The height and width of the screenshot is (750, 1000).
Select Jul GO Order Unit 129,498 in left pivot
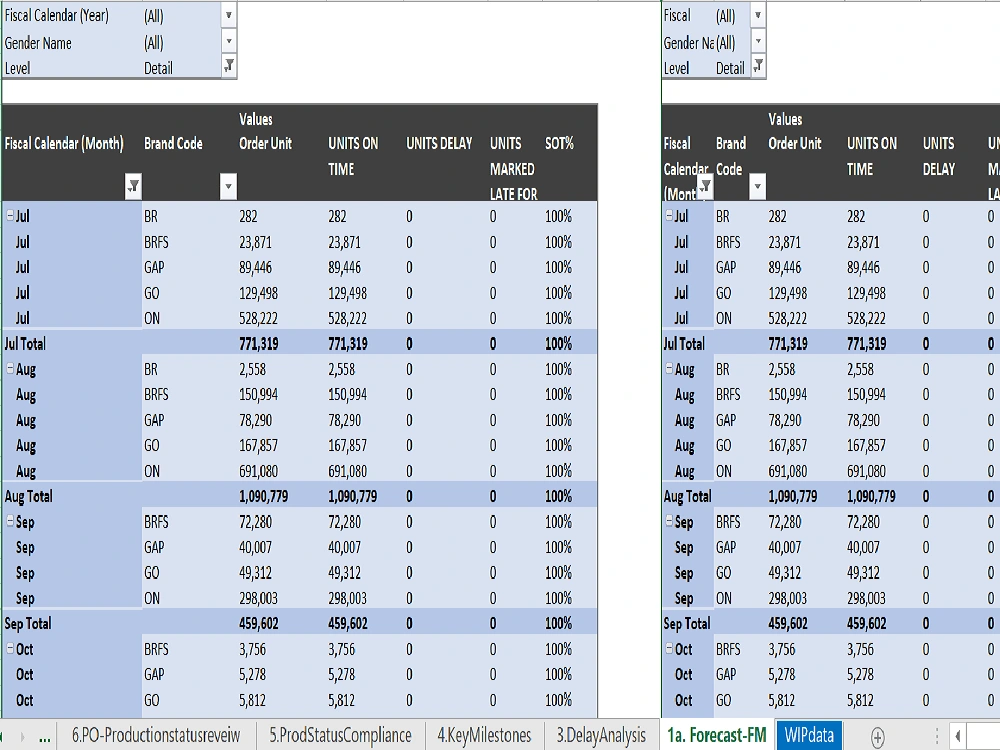tap(258, 293)
